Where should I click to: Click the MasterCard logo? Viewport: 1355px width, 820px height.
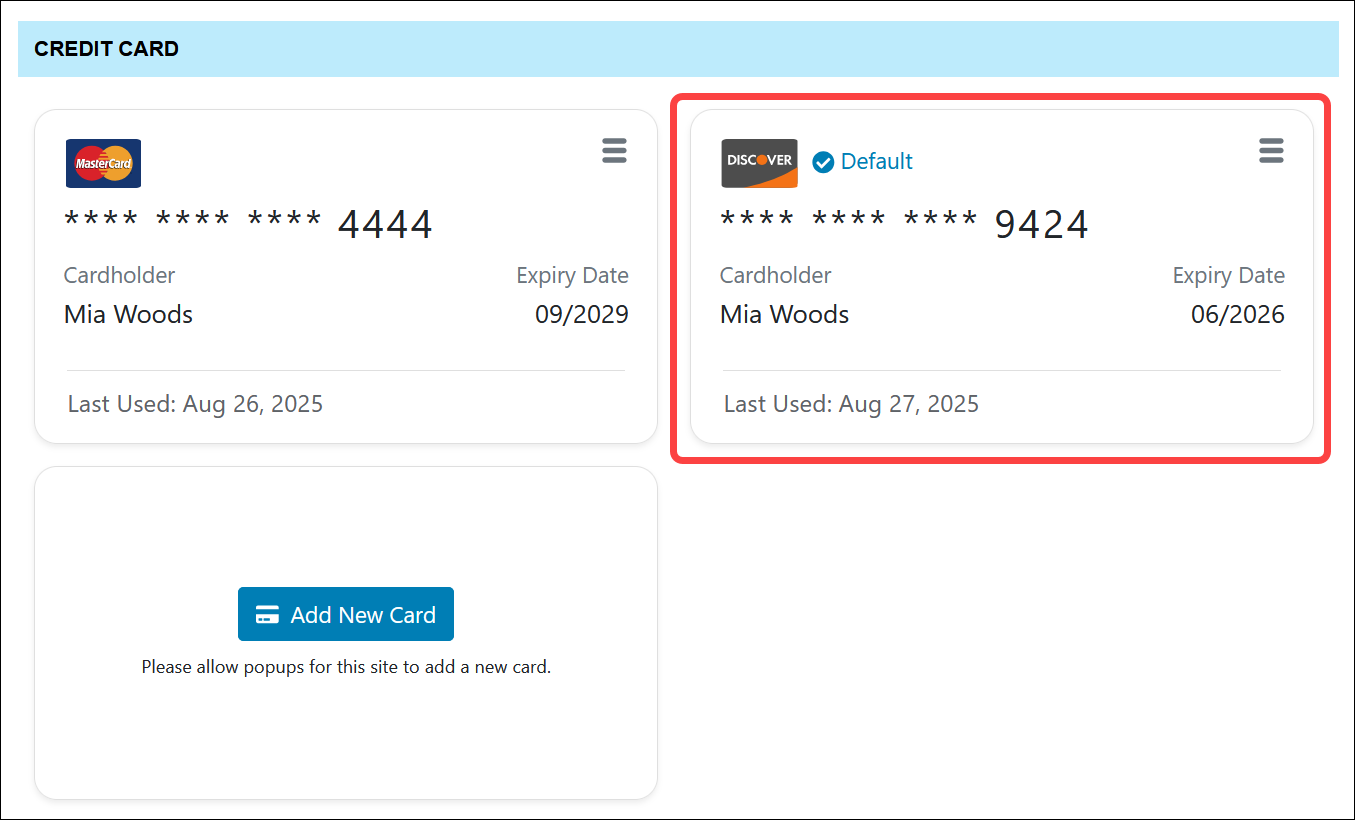103,163
